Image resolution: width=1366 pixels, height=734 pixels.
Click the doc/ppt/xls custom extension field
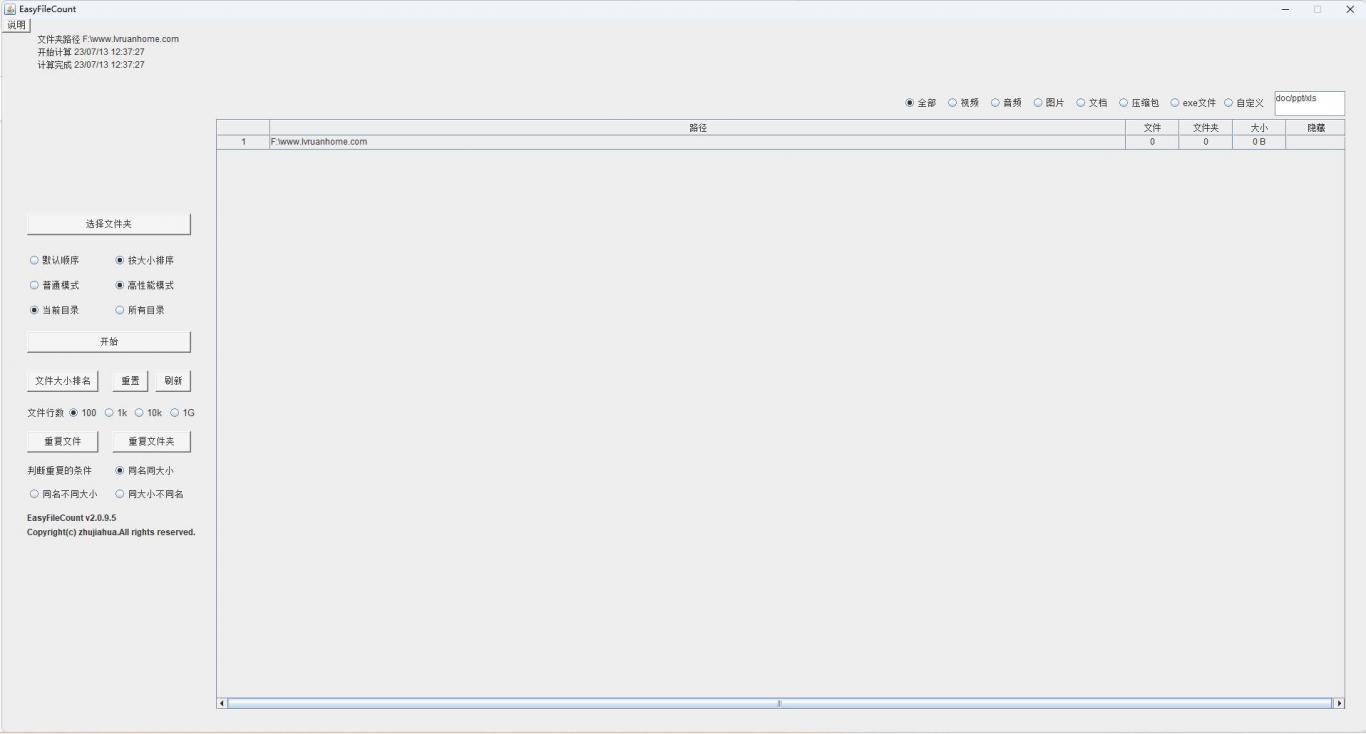click(x=1309, y=103)
